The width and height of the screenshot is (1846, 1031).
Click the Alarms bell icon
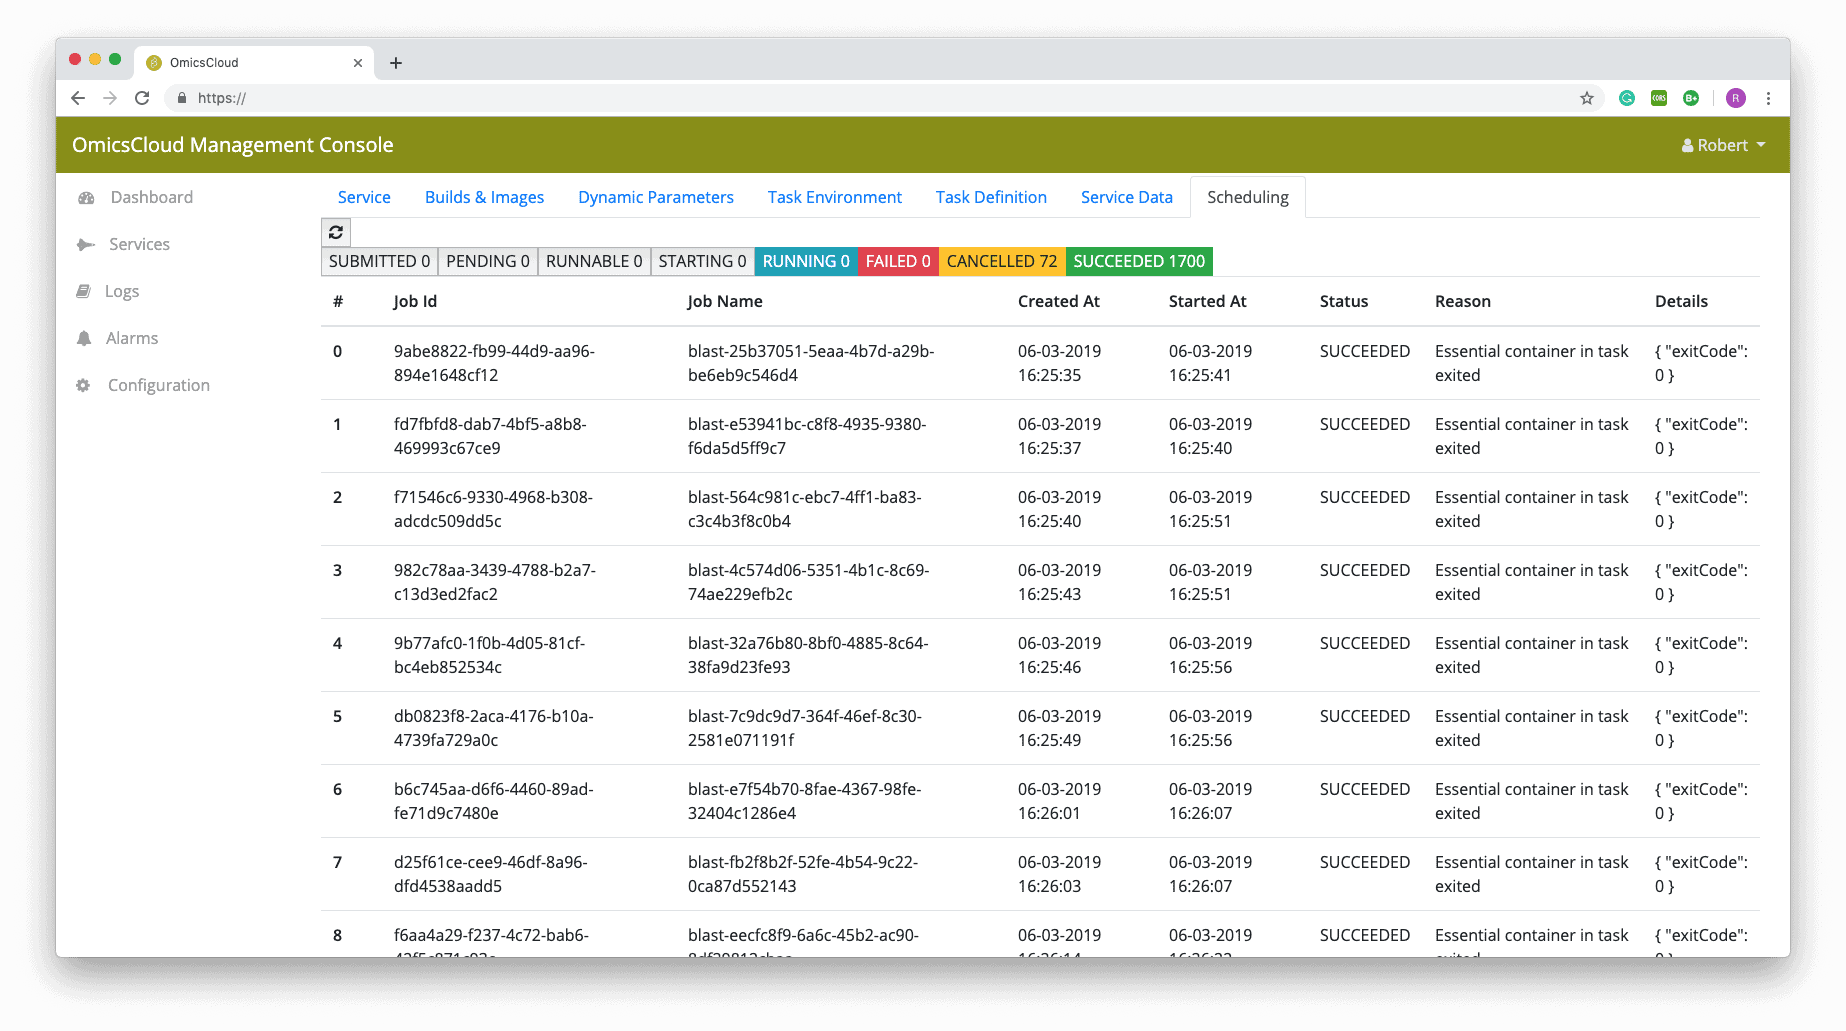[x=84, y=338]
